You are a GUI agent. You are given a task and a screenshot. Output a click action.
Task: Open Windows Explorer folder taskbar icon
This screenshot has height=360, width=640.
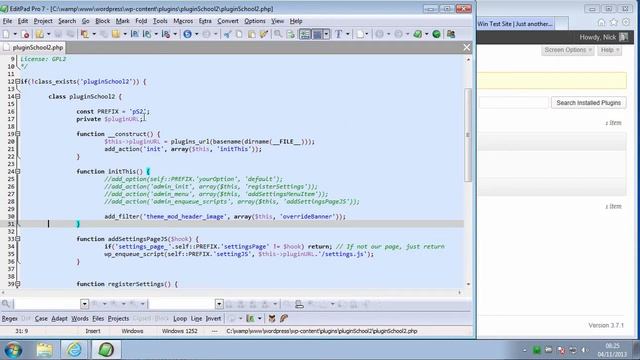[x=44, y=350]
